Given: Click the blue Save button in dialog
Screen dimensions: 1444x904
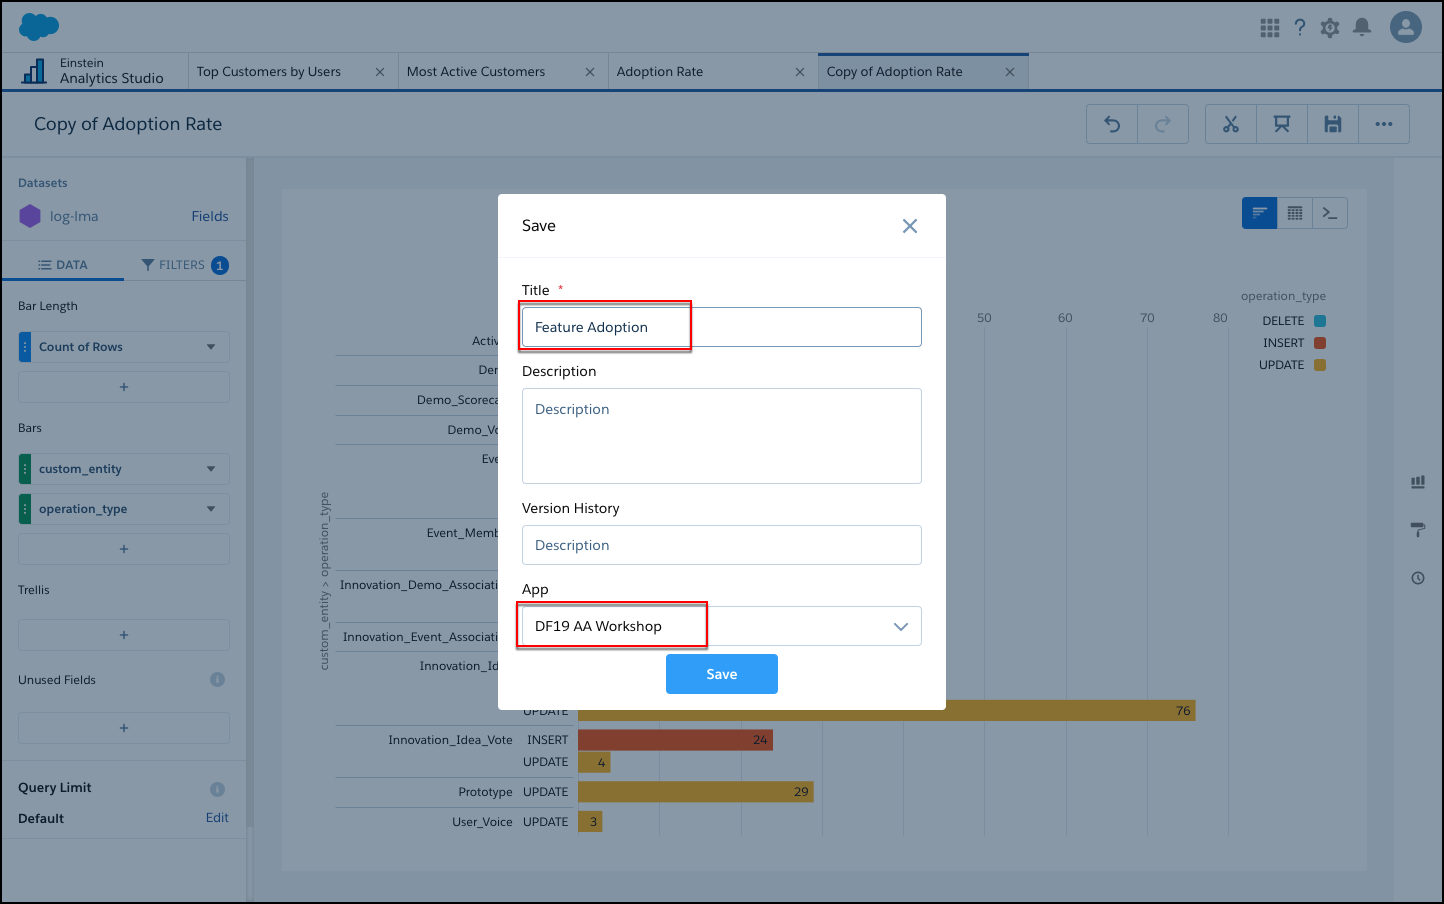Looking at the screenshot, I should [x=721, y=674].
